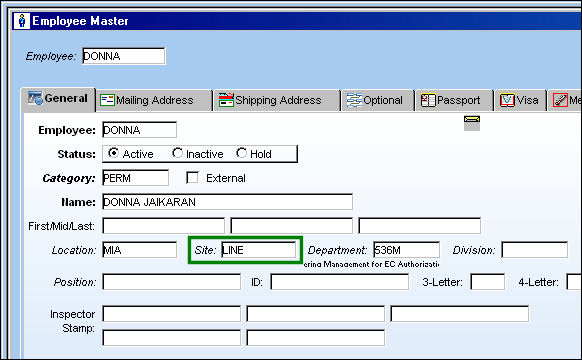The height and width of the screenshot is (360, 582).
Task: Click the italic Category label
Action: click(x=69, y=179)
